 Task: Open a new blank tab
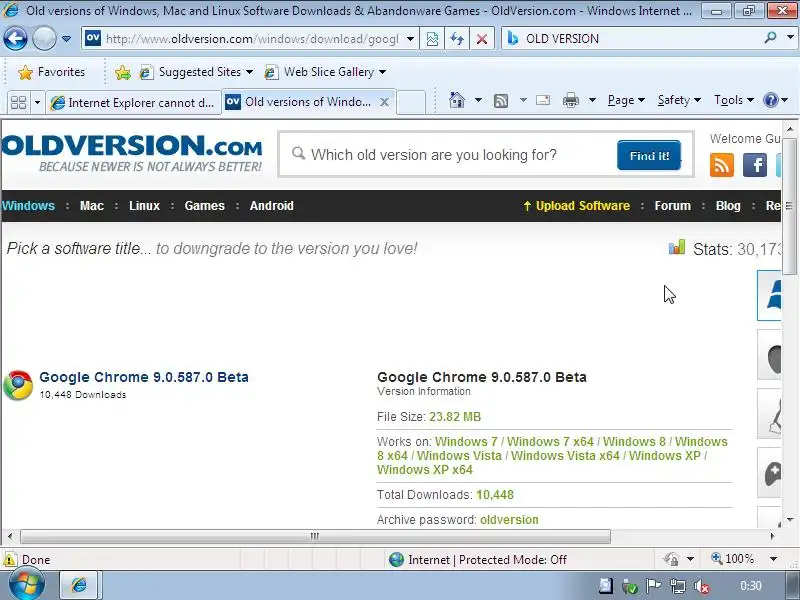click(411, 102)
